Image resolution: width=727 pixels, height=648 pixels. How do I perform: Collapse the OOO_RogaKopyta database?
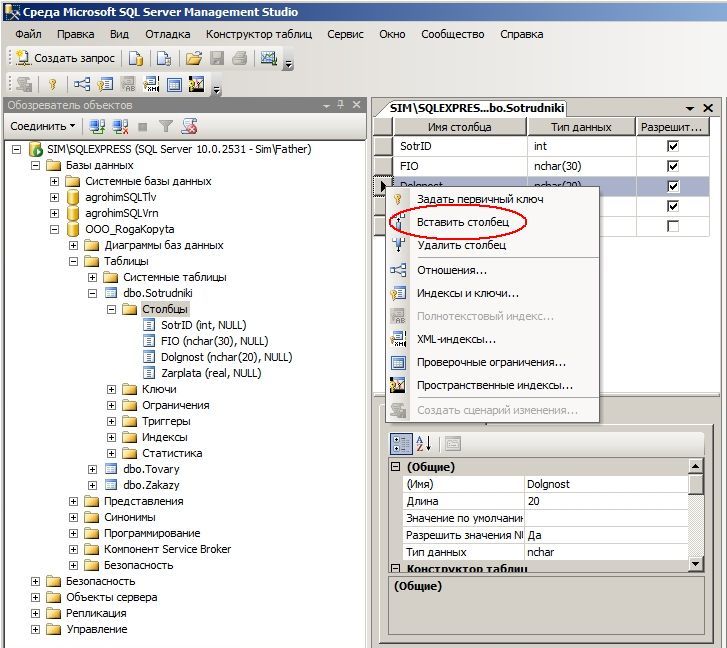click(55, 229)
